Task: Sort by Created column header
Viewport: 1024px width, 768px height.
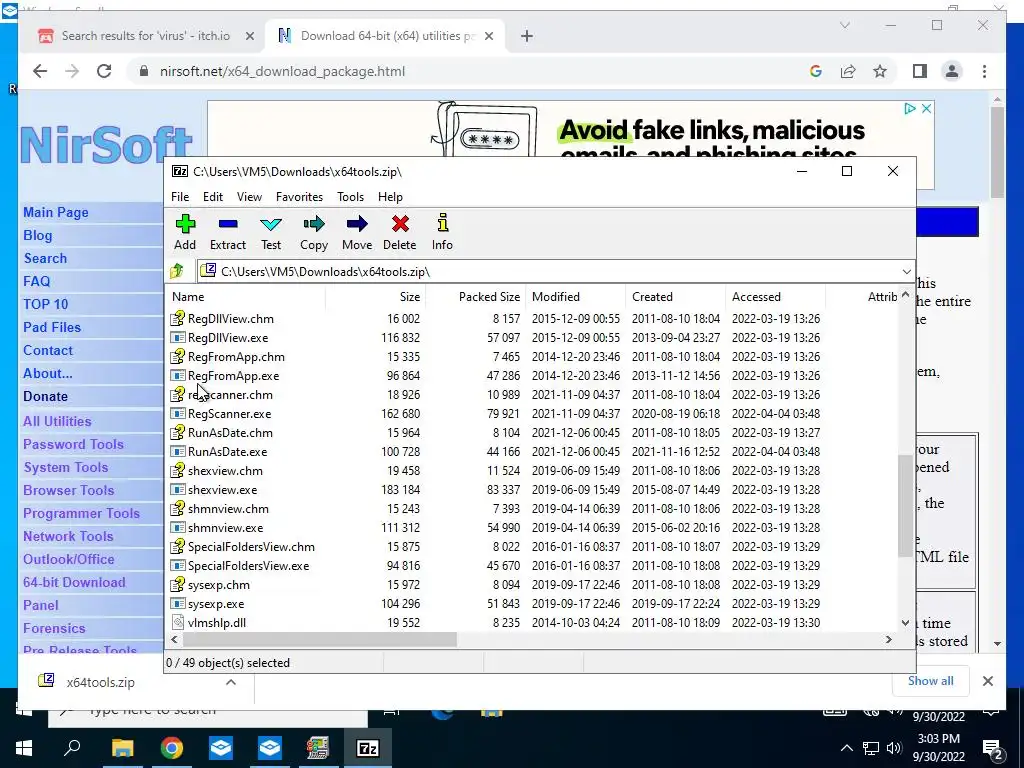Action: coord(675,296)
